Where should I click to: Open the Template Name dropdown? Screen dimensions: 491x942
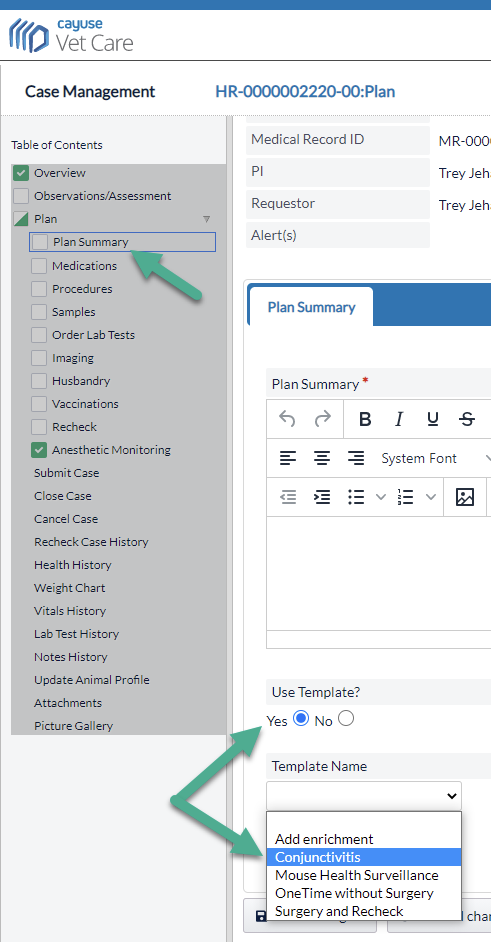click(364, 796)
